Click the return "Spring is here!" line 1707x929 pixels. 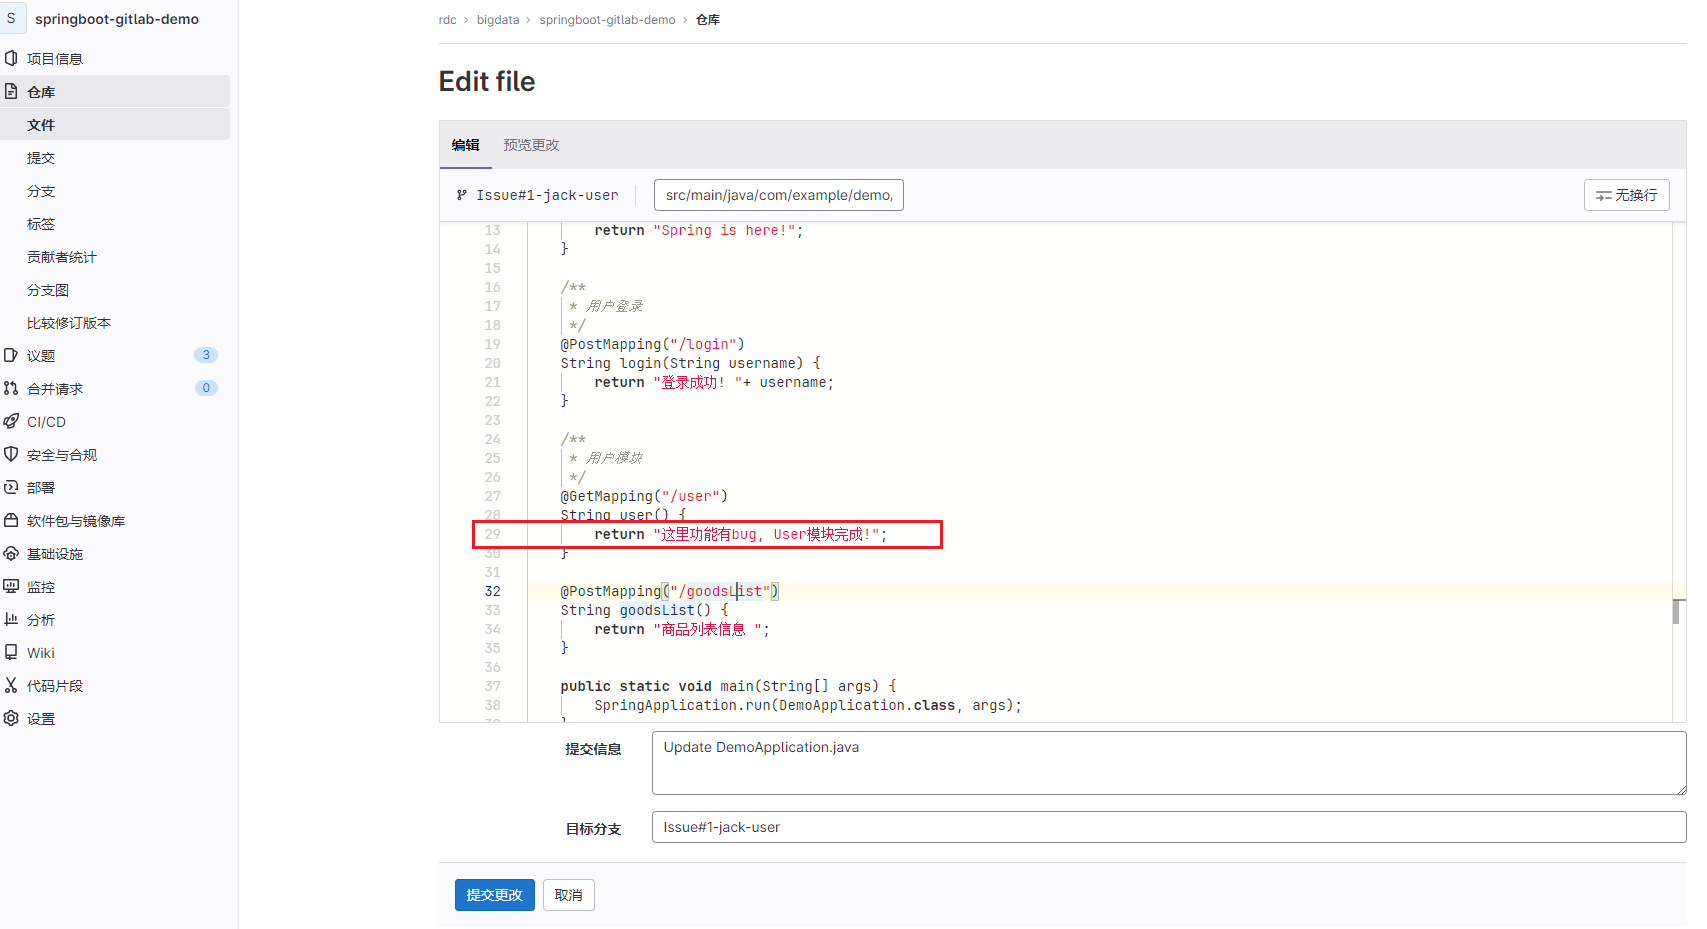click(x=699, y=230)
